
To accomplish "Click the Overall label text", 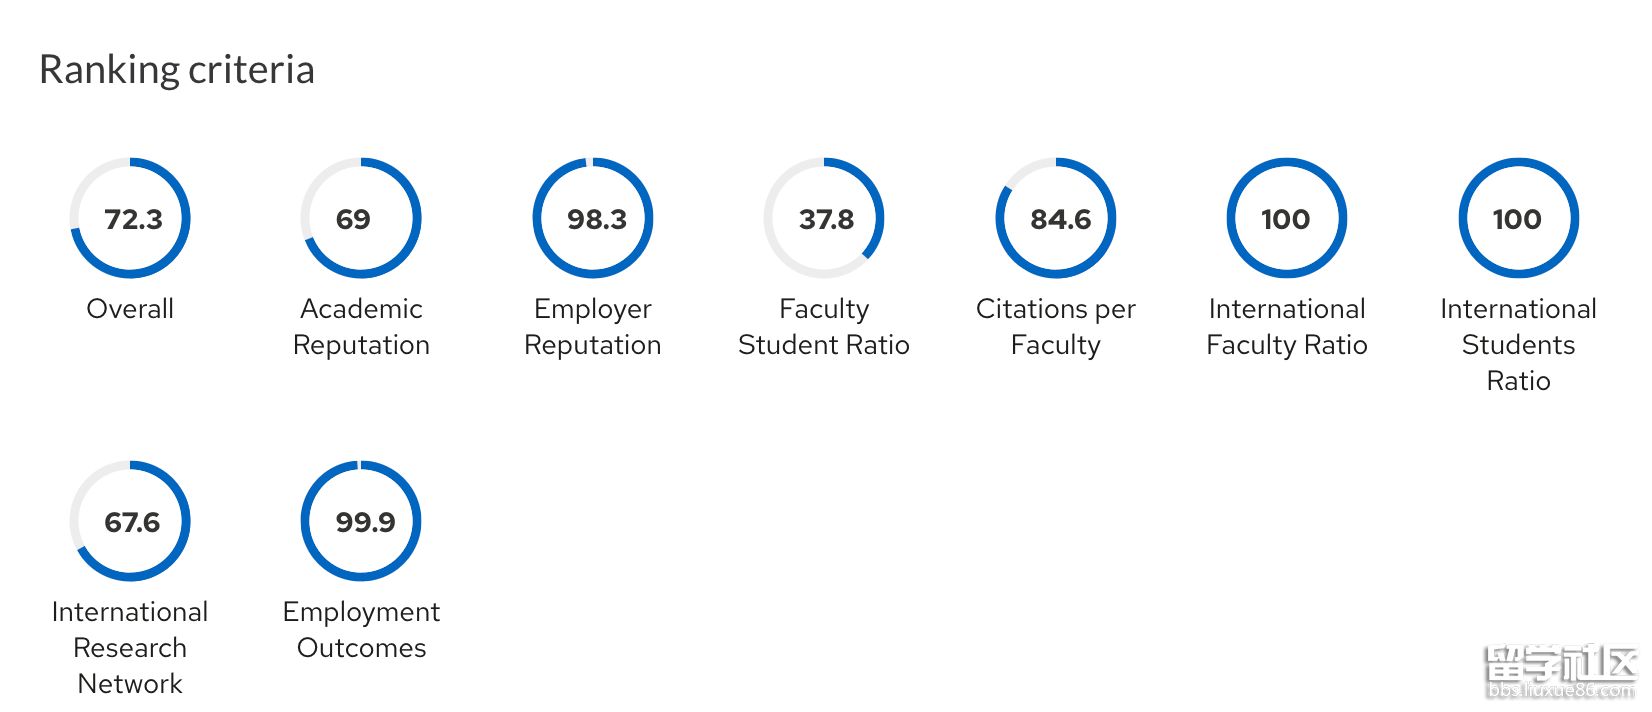I will pyautogui.click(x=130, y=309).
